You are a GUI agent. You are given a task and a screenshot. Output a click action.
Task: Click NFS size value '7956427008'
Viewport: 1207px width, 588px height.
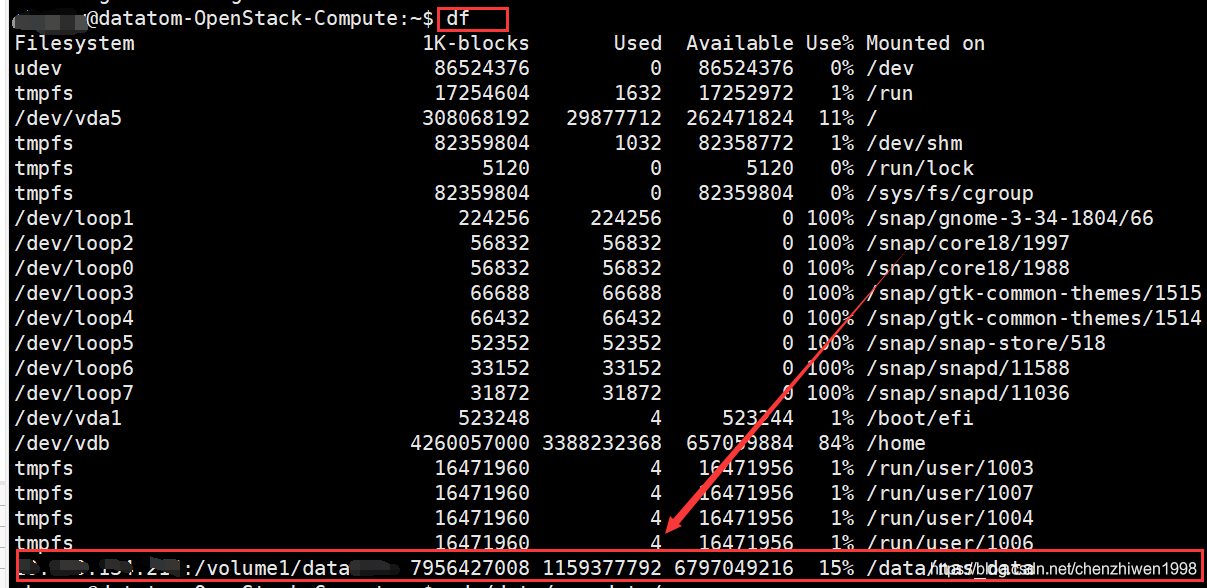470,568
